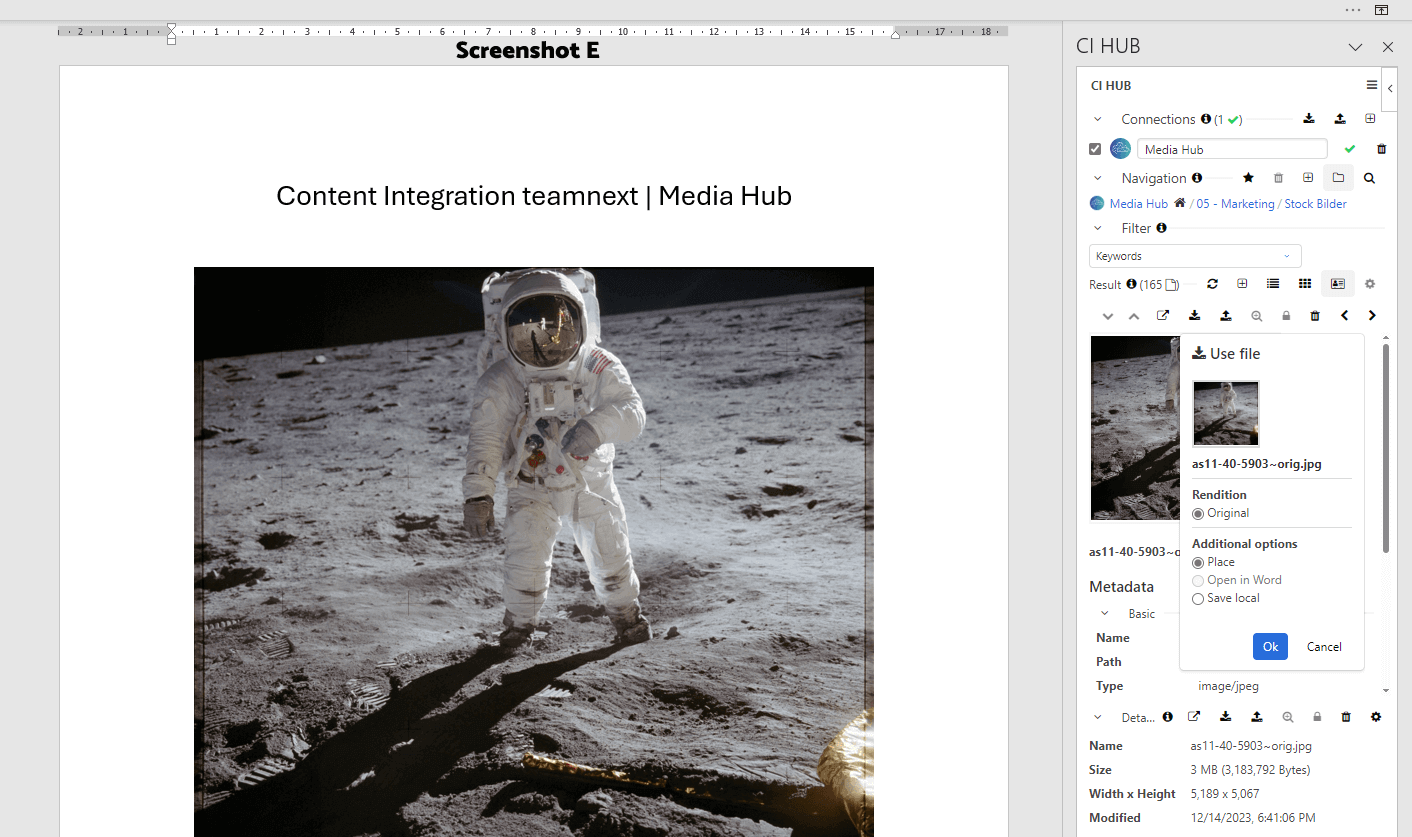1412x837 pixels.
Task: Click settings gear in the Details row
Action: [x=1376, y=717]
